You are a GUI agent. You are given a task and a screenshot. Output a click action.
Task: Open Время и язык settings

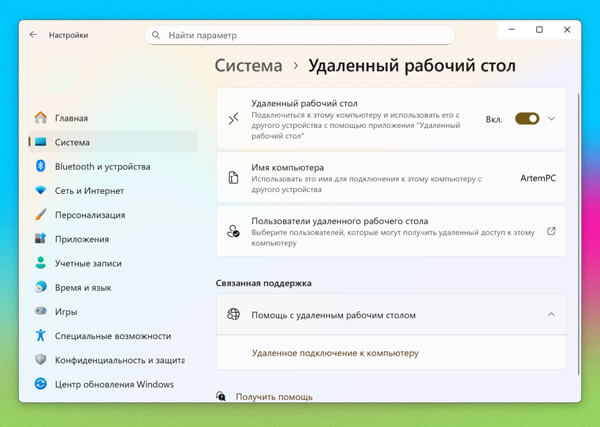(x=113, y=287)
